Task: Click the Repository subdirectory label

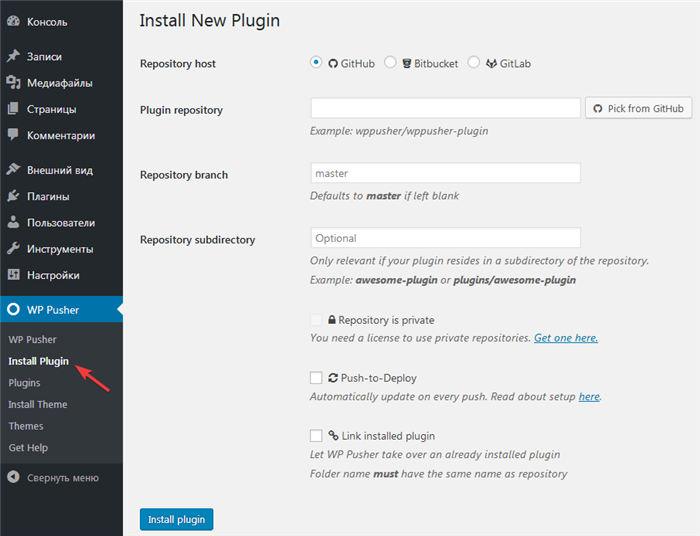Action: coord(197,240)
